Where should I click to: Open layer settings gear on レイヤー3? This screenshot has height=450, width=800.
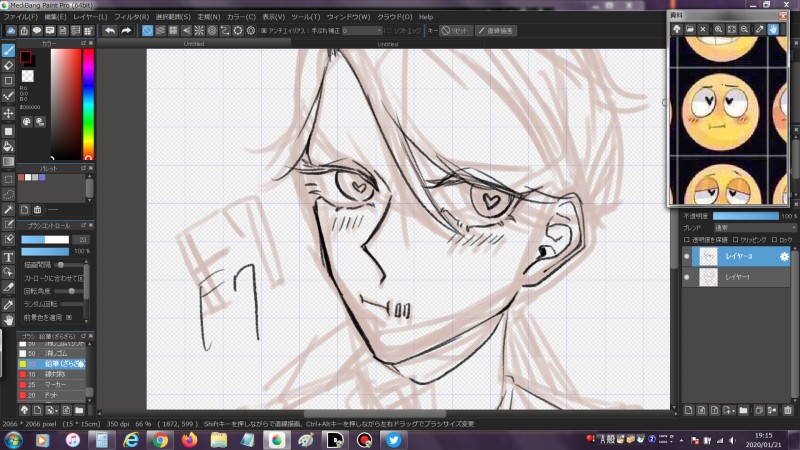coord(784,257)
